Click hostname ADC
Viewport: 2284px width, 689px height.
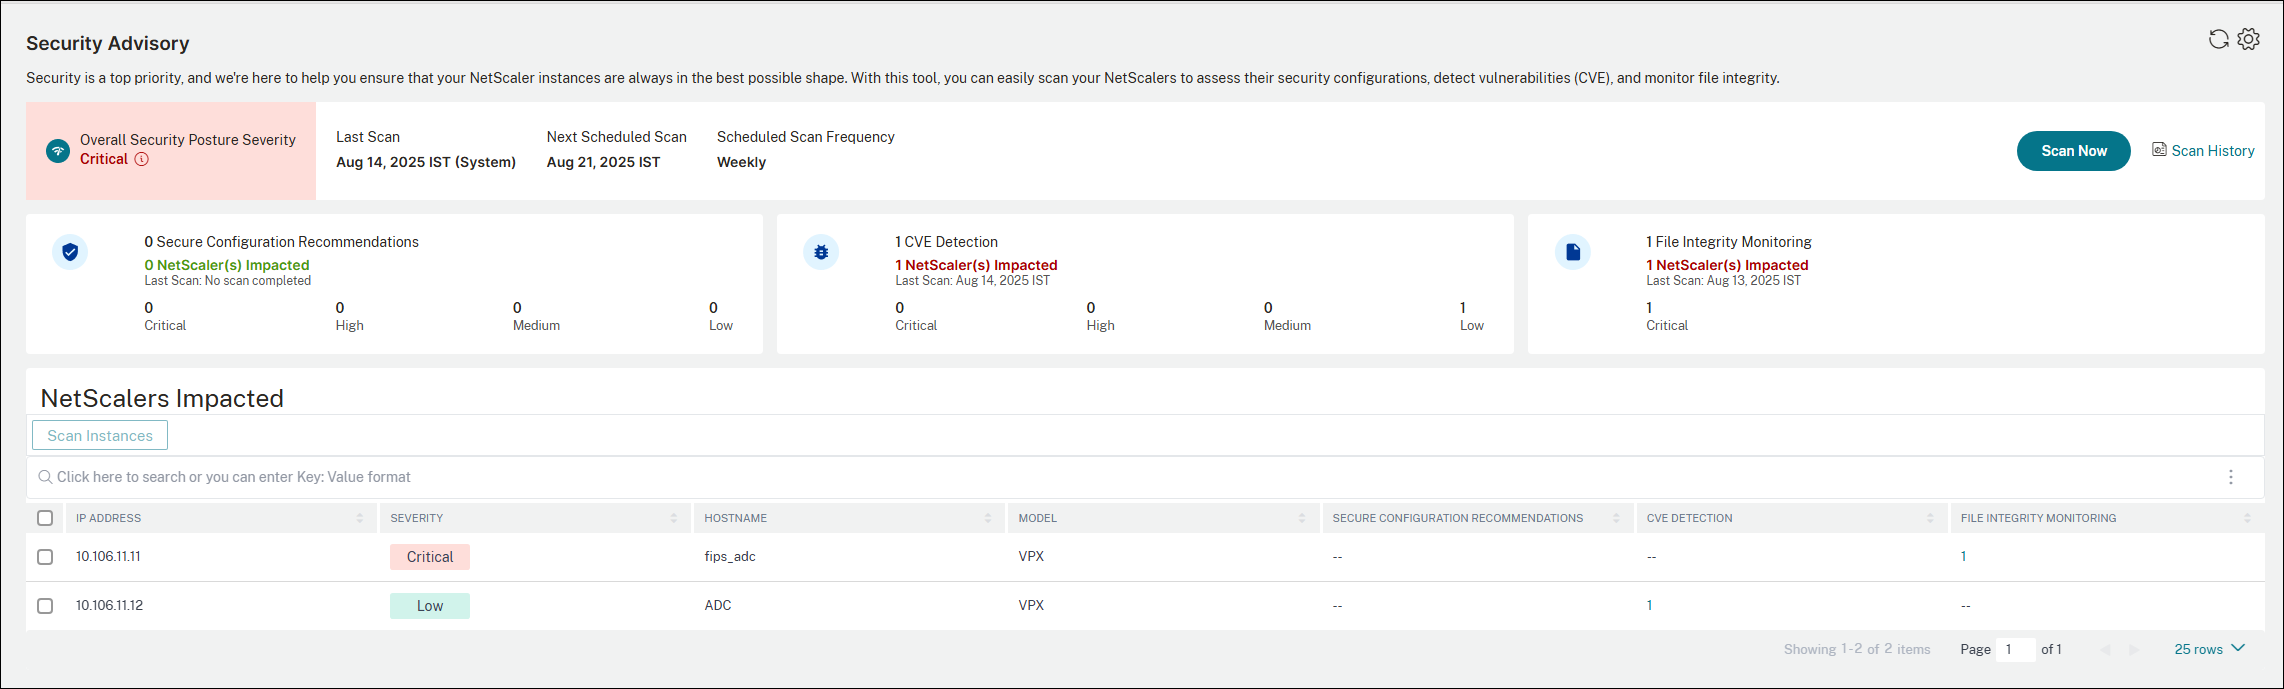tap(718, 605)
